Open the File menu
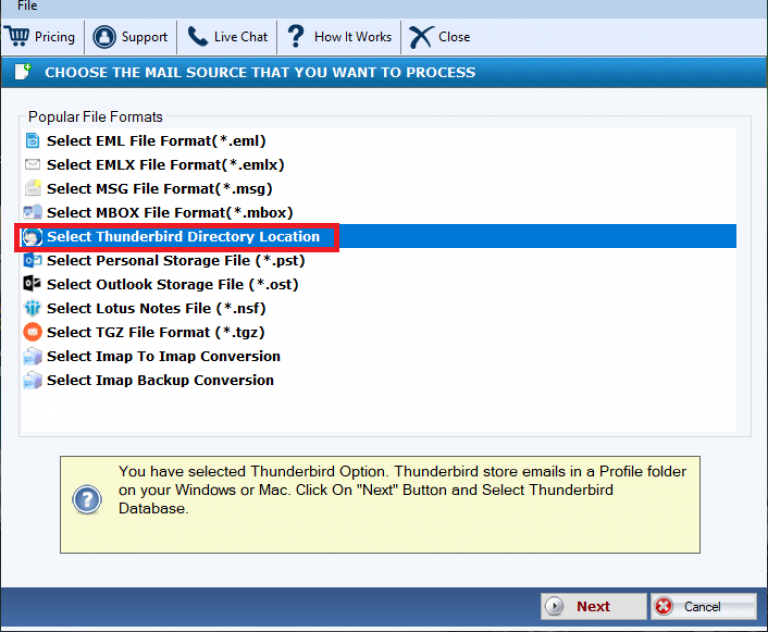 point(27,5)
